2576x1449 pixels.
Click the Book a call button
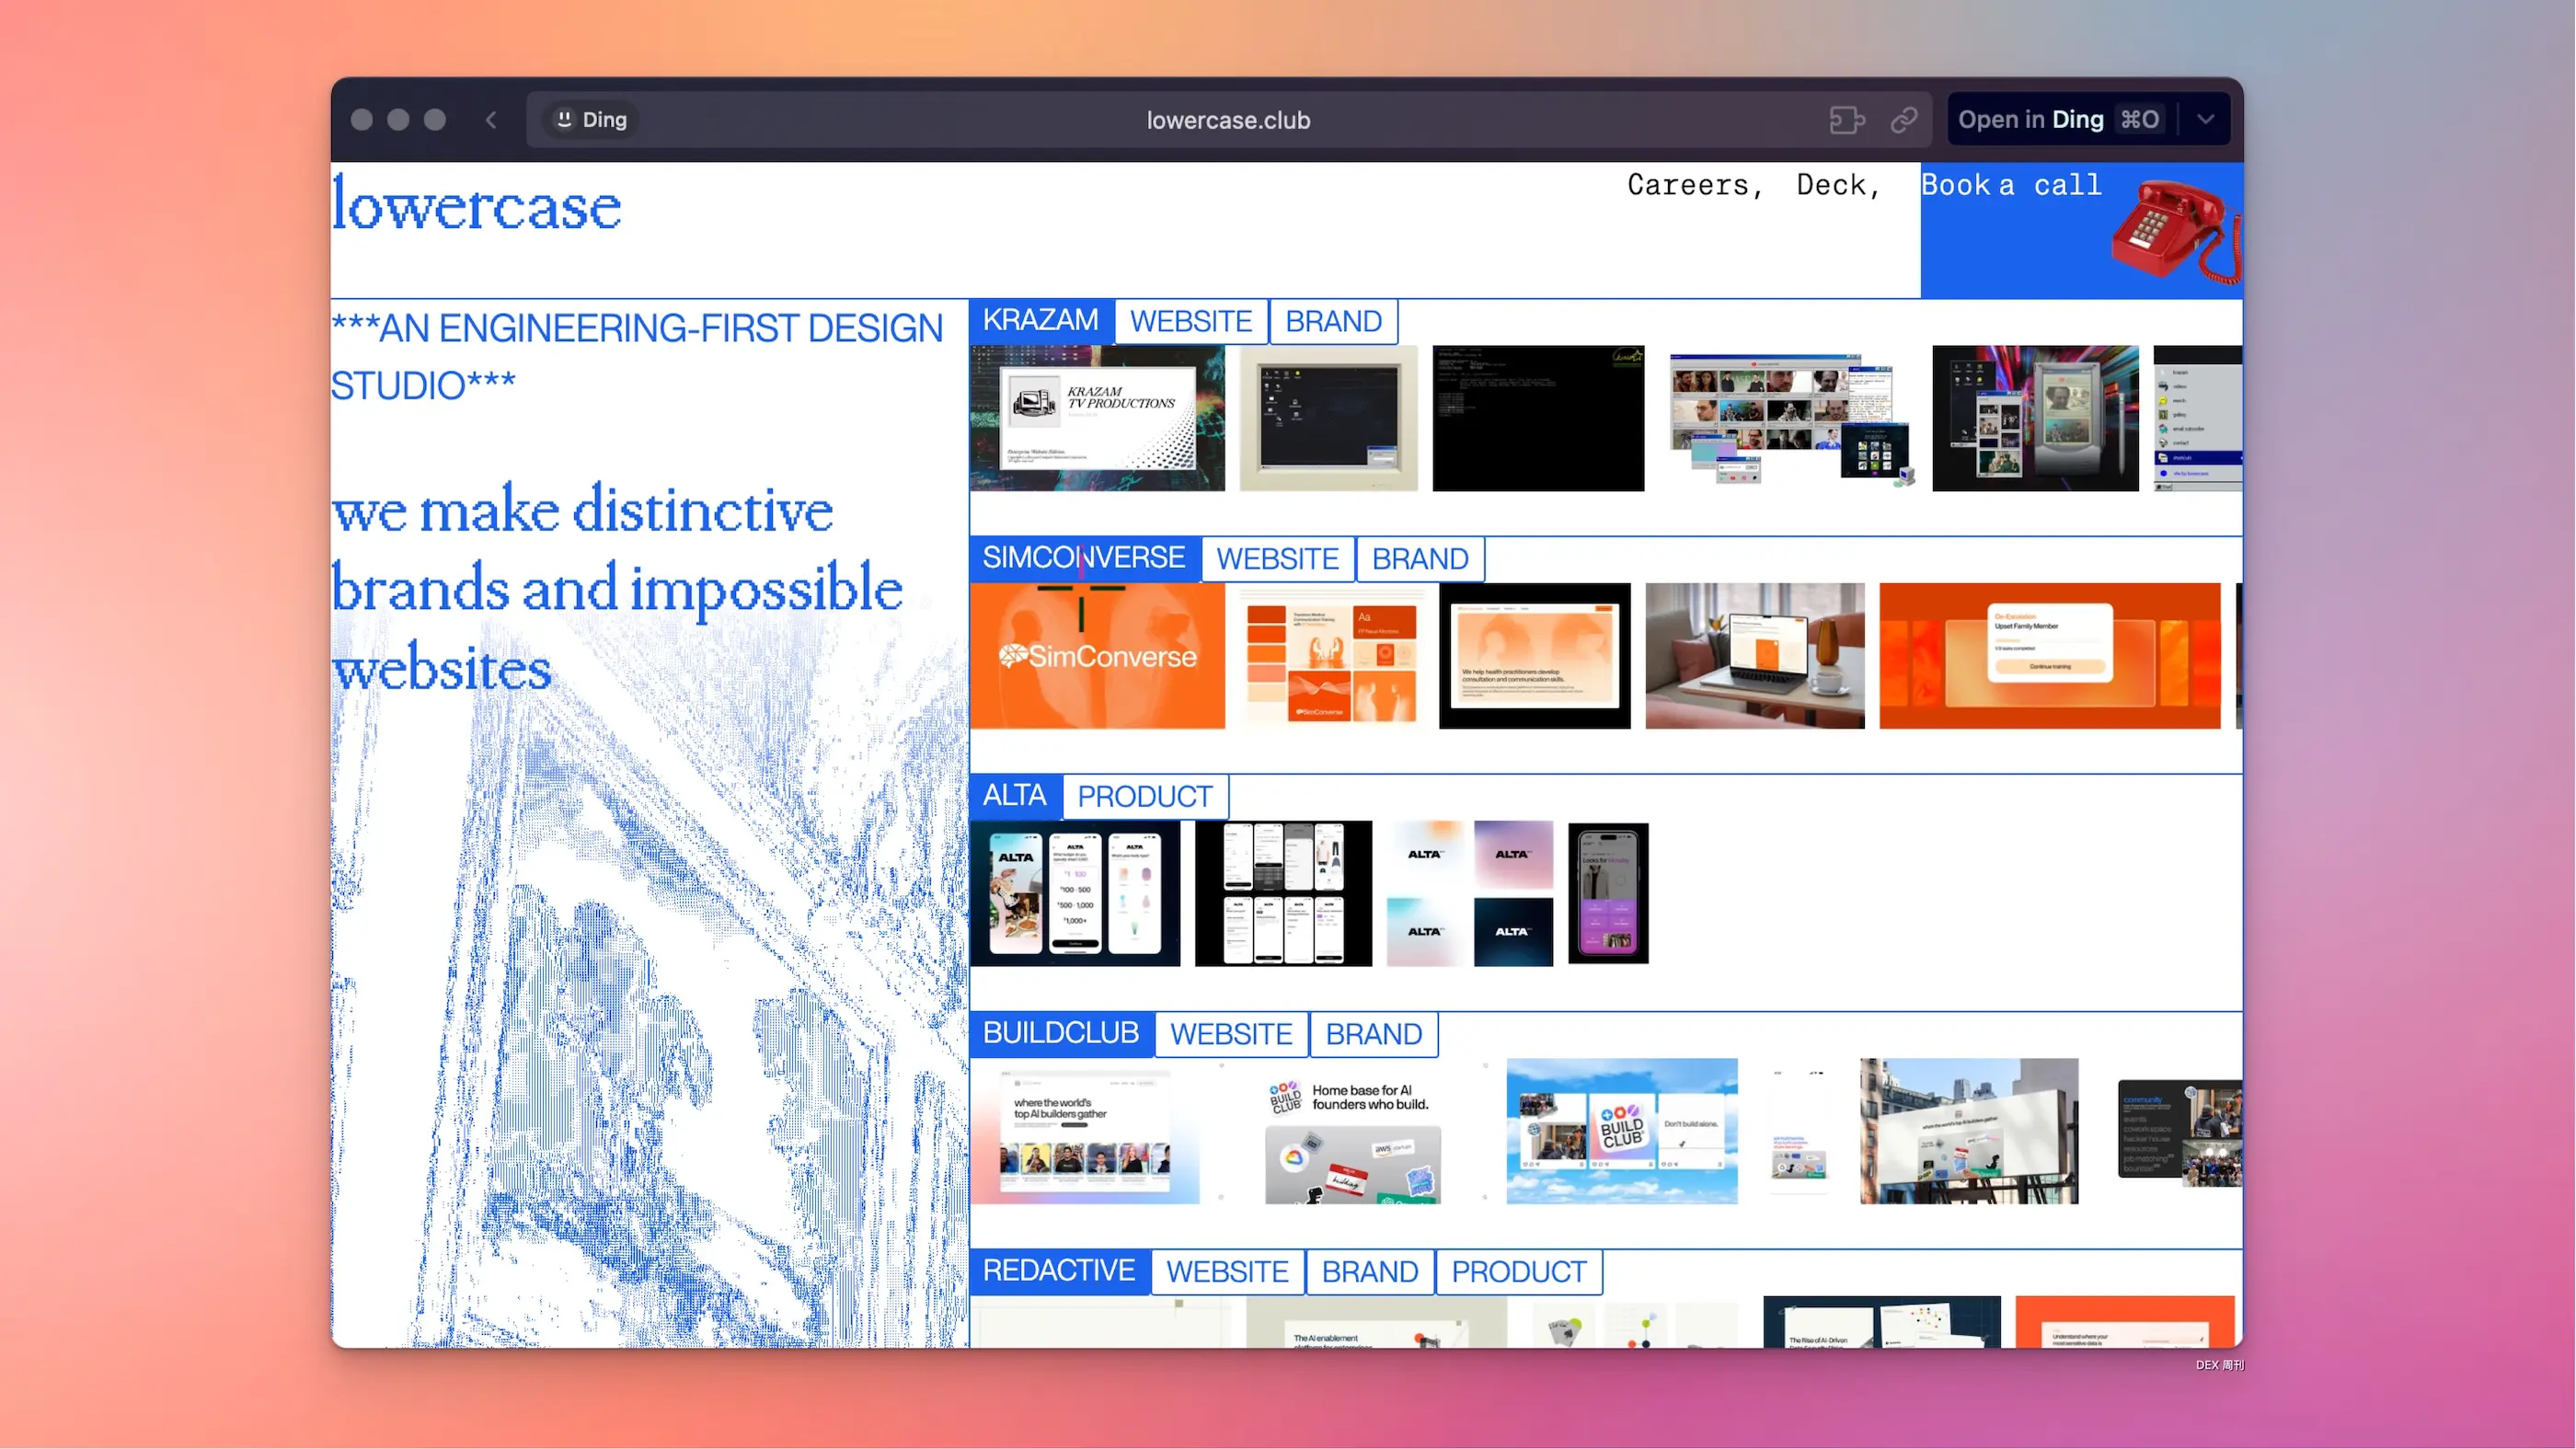(2010, 186)
